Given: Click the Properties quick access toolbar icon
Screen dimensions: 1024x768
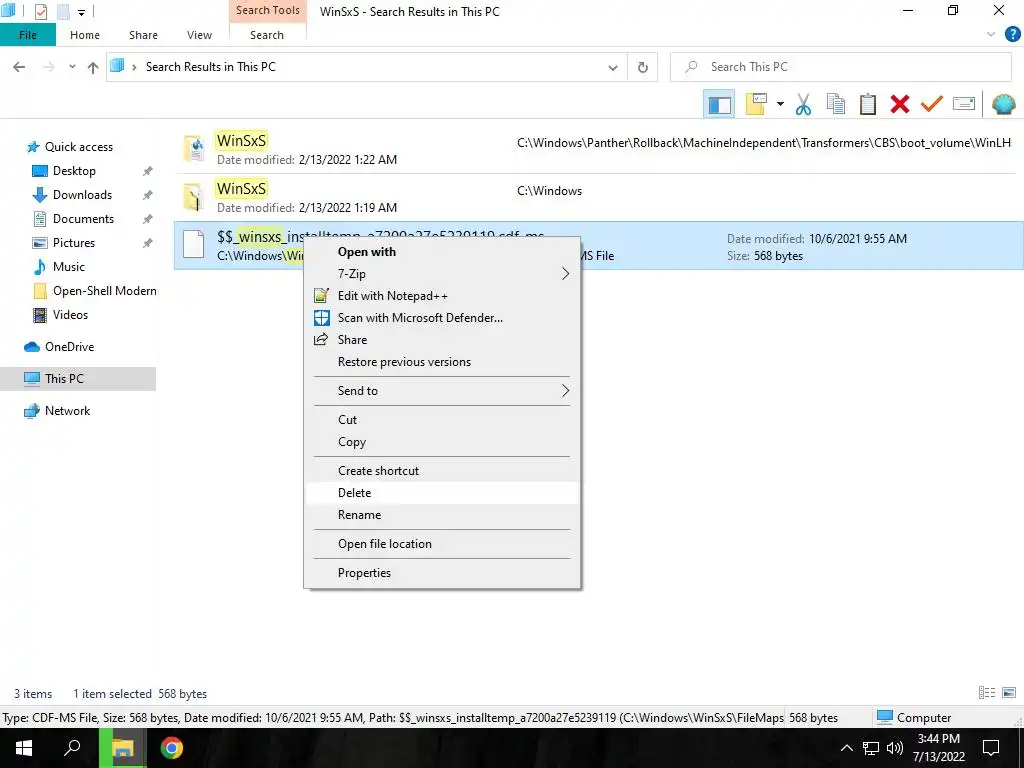Looking at the screenshot, I should coord(40,12).
